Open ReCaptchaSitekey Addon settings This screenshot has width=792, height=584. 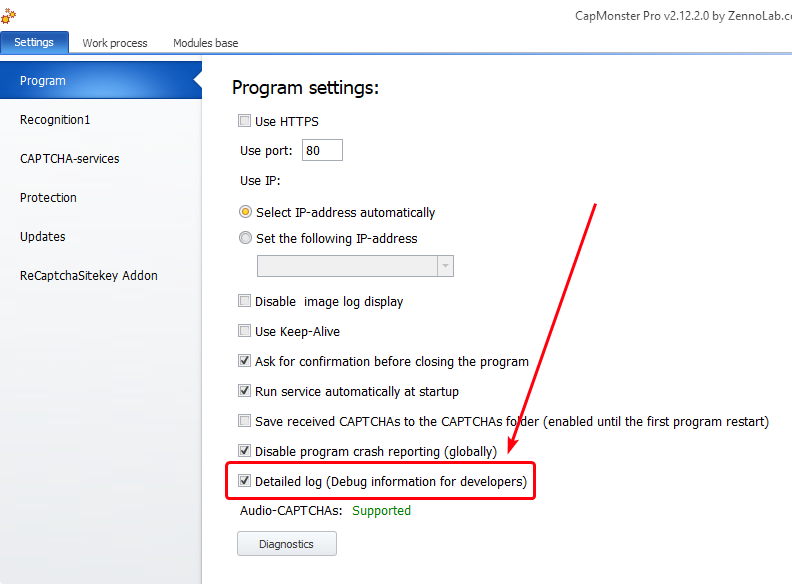tap(89, 276)
